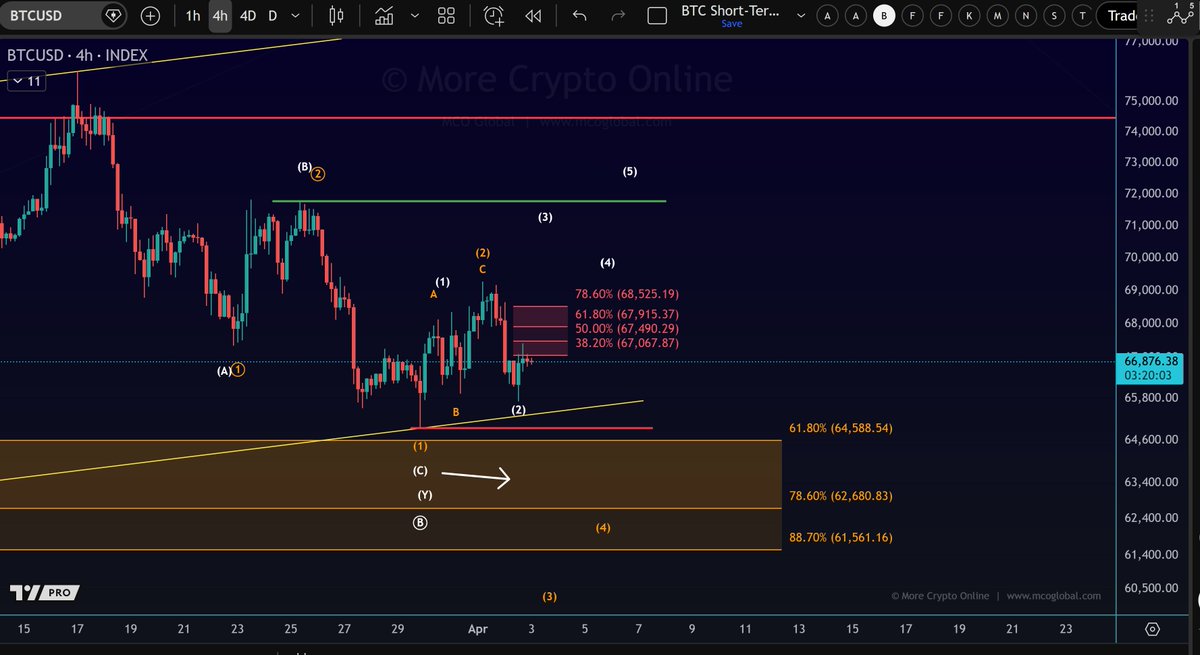1200x655 pixels.
Task: Create an alert with alarm clock icon
Action: point(494,16)
